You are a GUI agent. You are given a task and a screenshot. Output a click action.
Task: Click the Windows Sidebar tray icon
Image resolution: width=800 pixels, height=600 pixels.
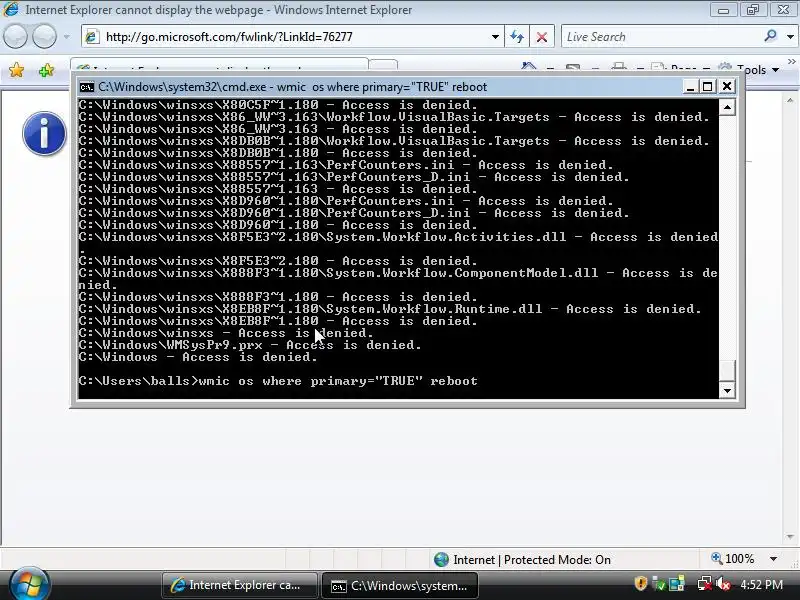(x=677, y=583)
